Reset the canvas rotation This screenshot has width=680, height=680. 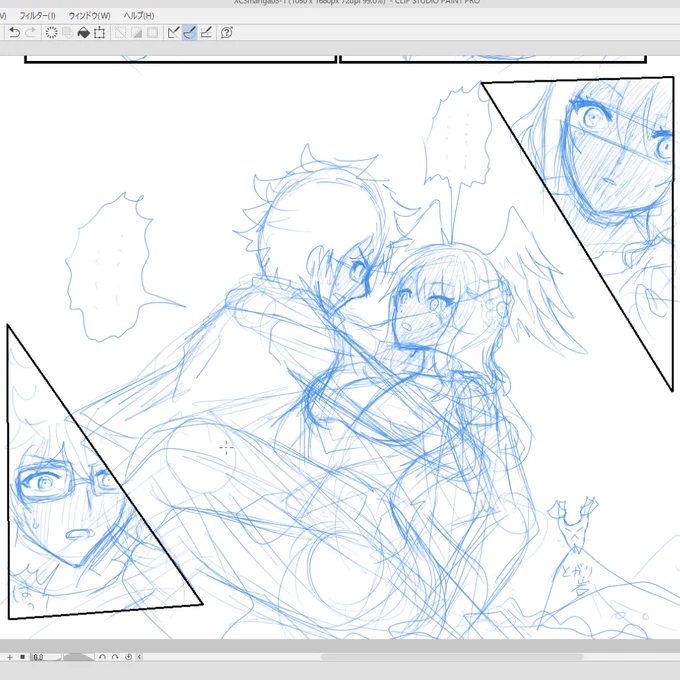[128, 657]
